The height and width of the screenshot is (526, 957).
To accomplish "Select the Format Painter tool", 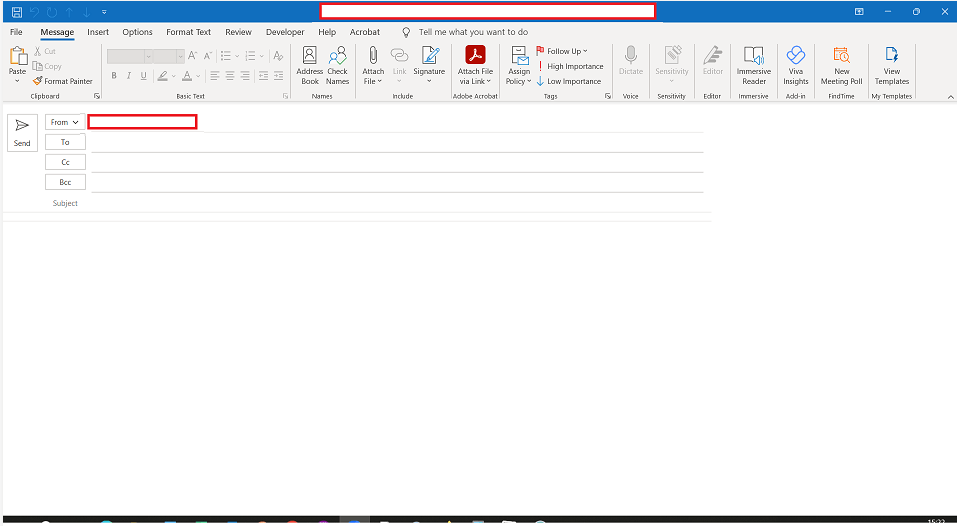I will pos(63,81).
